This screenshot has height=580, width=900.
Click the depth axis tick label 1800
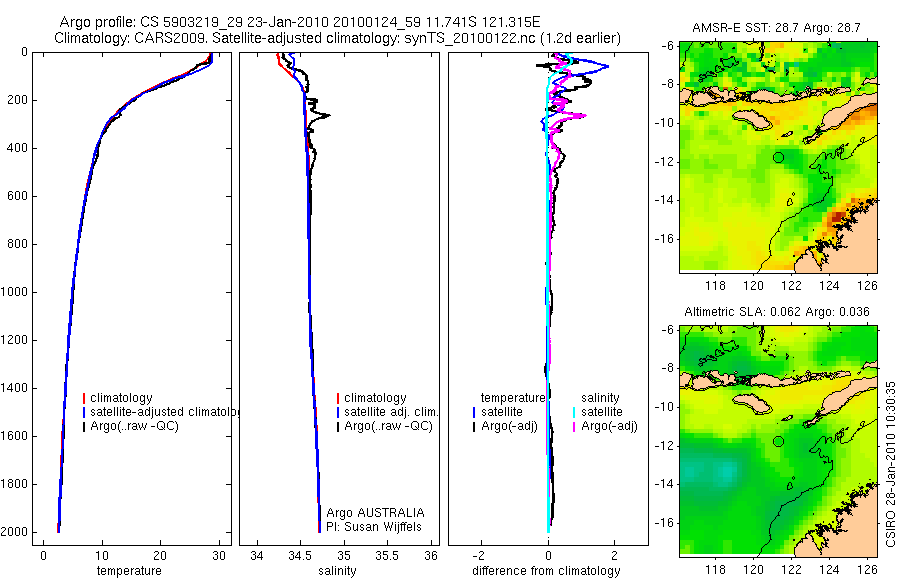pos(15,484)
